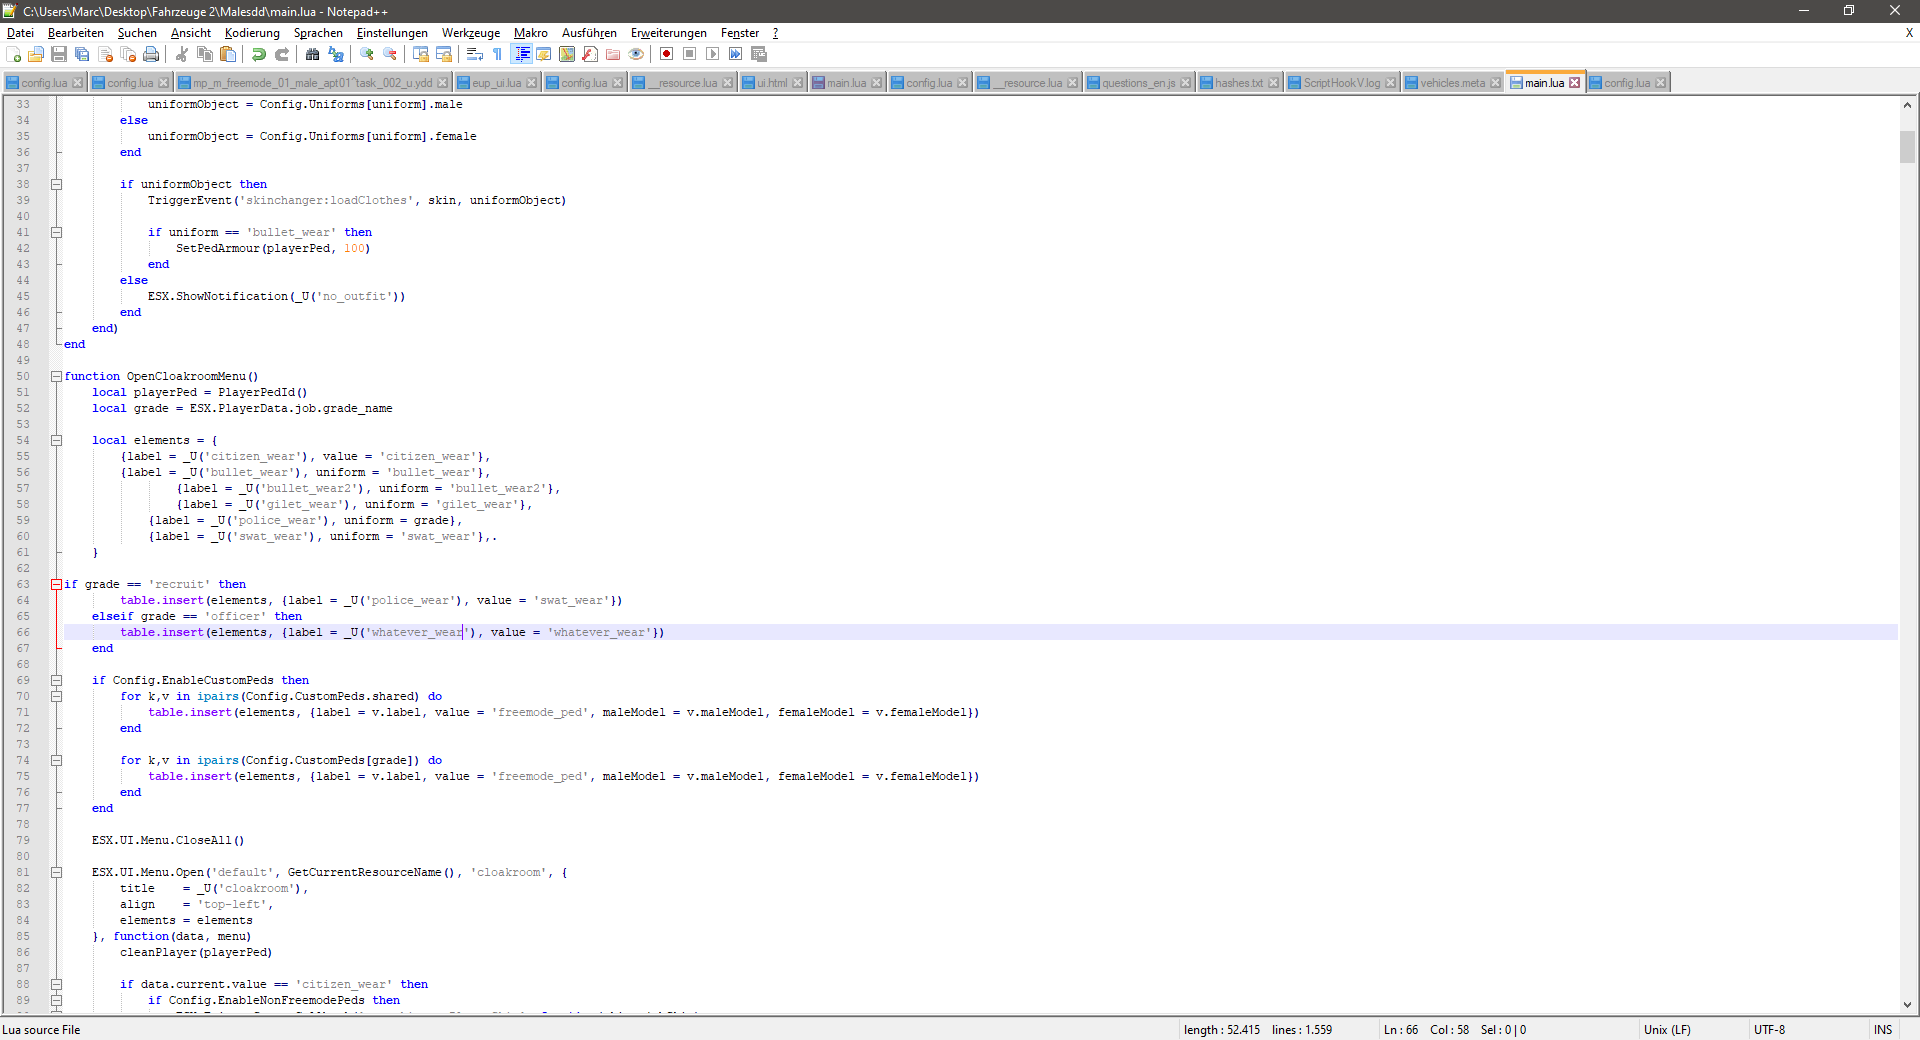Collapse the OpenCloakroomMenu function fold

57,377
